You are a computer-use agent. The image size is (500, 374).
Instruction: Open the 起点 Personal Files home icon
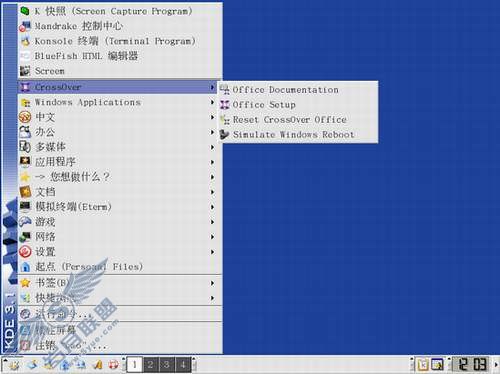[x=25, y=267]
